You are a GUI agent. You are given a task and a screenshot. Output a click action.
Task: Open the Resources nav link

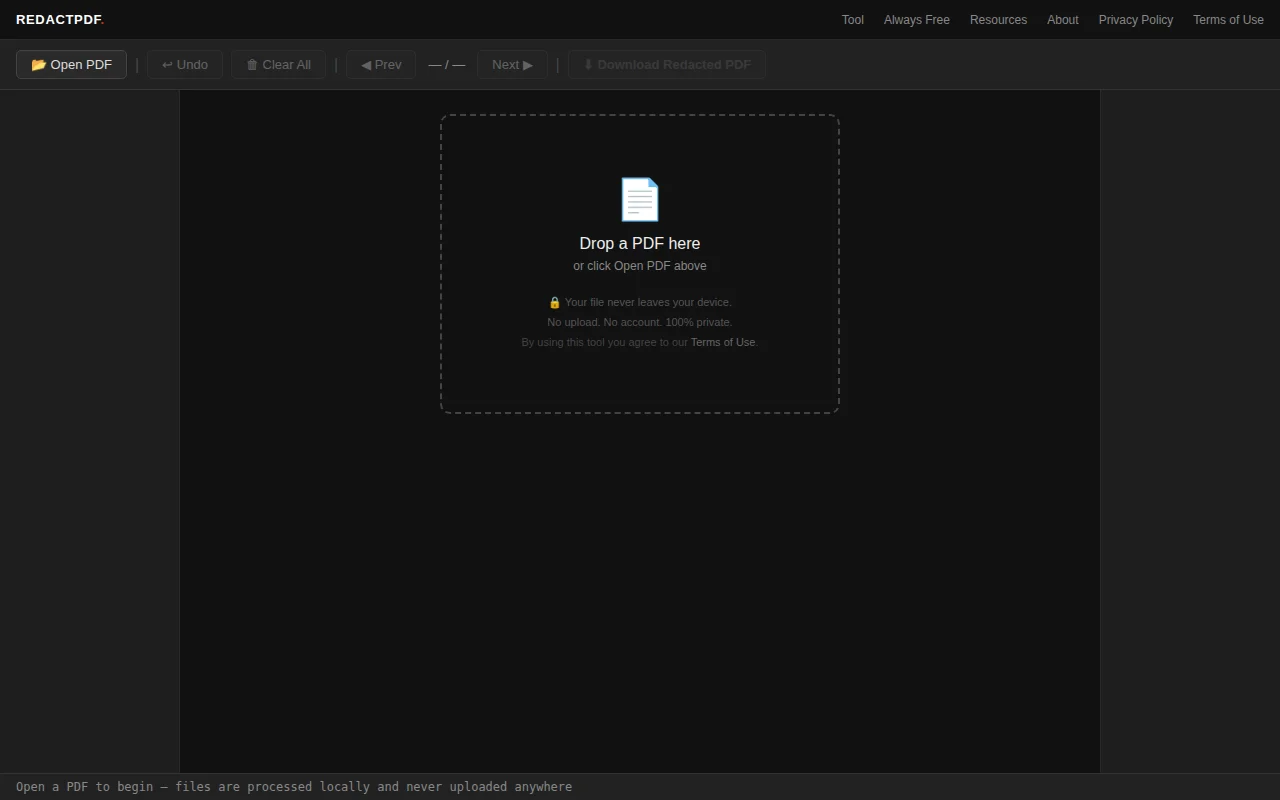998,20
